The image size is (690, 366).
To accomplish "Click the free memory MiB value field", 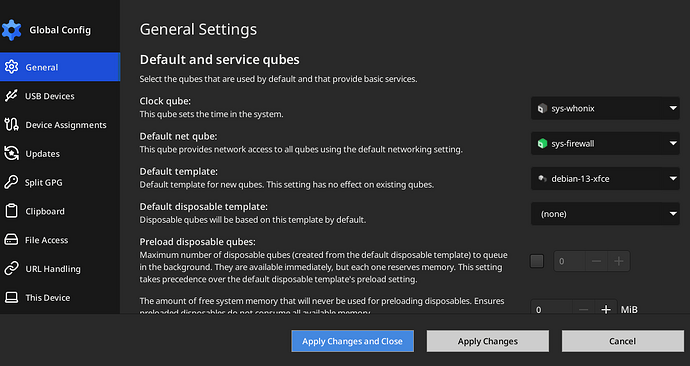I will [552, 307].
